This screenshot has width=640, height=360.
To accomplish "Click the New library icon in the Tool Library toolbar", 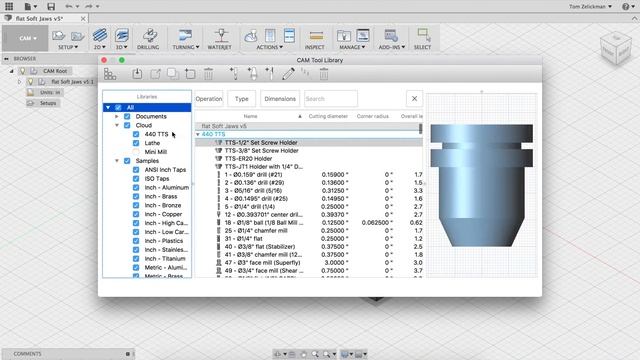I will tap(190, 74).
